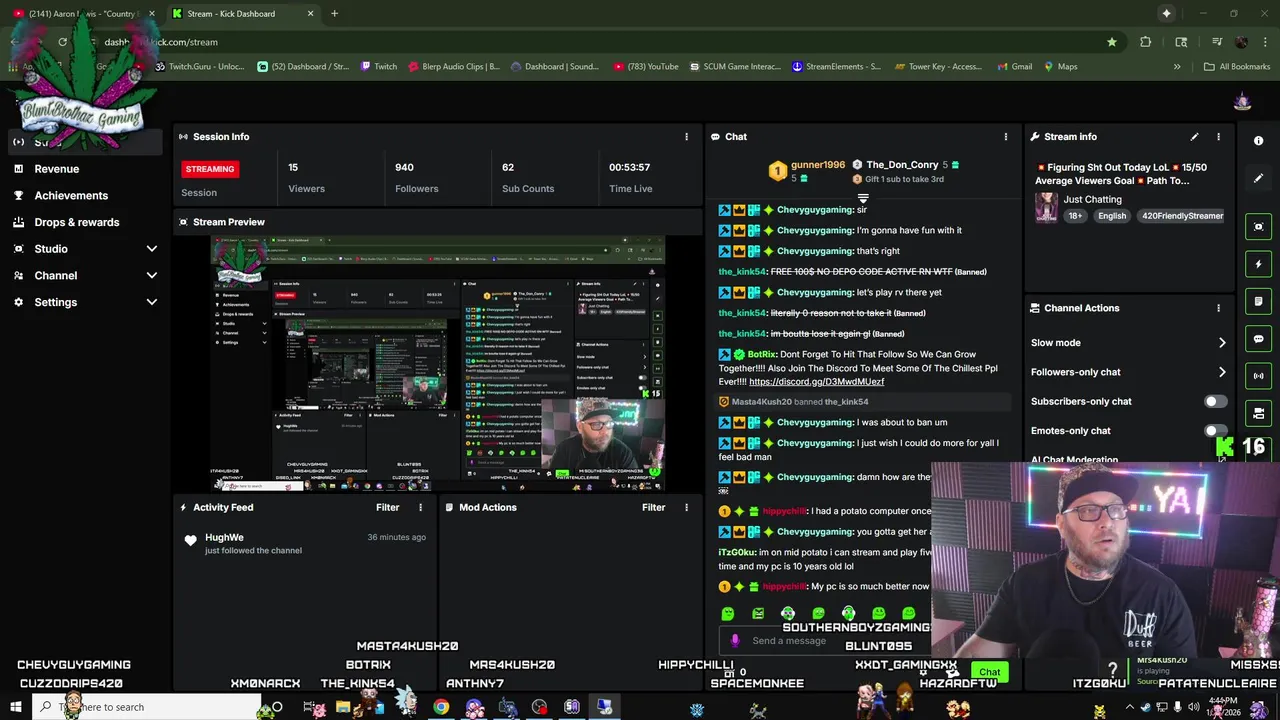Open Blerp Audio Clips bookmark

pos(454,67)
